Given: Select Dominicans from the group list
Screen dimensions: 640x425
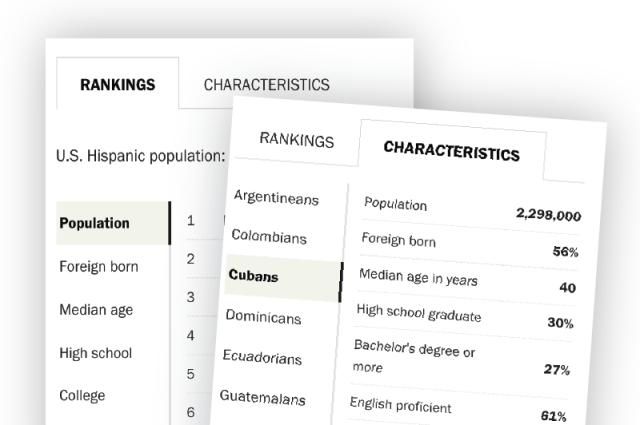Looking at the screenshot, I should [x=263, y=317].
